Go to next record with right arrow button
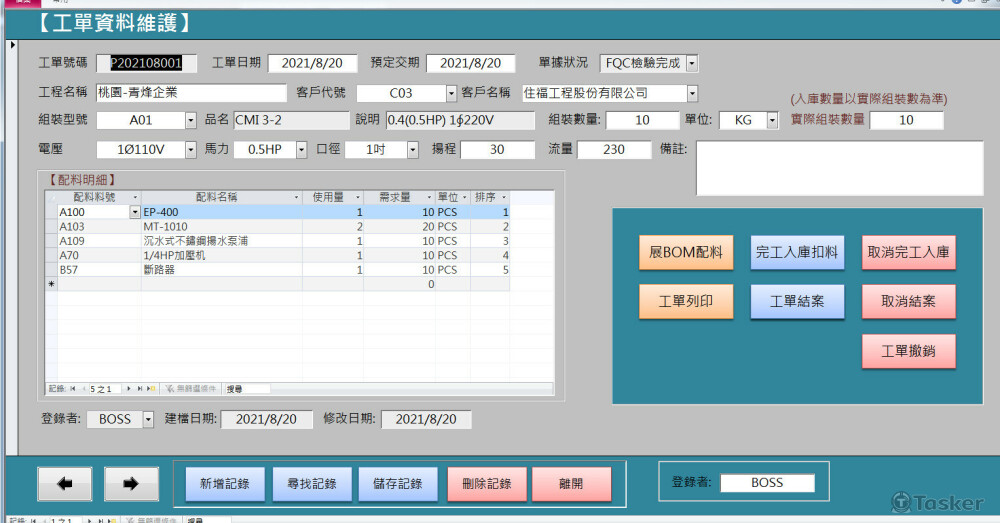This screenshot has width=1000, height=523. click(131, 483)
